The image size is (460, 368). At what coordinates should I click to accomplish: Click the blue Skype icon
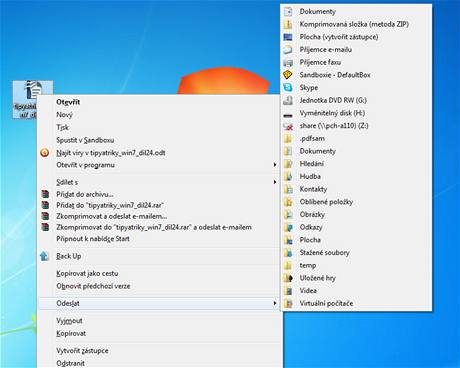click(288, 88)
